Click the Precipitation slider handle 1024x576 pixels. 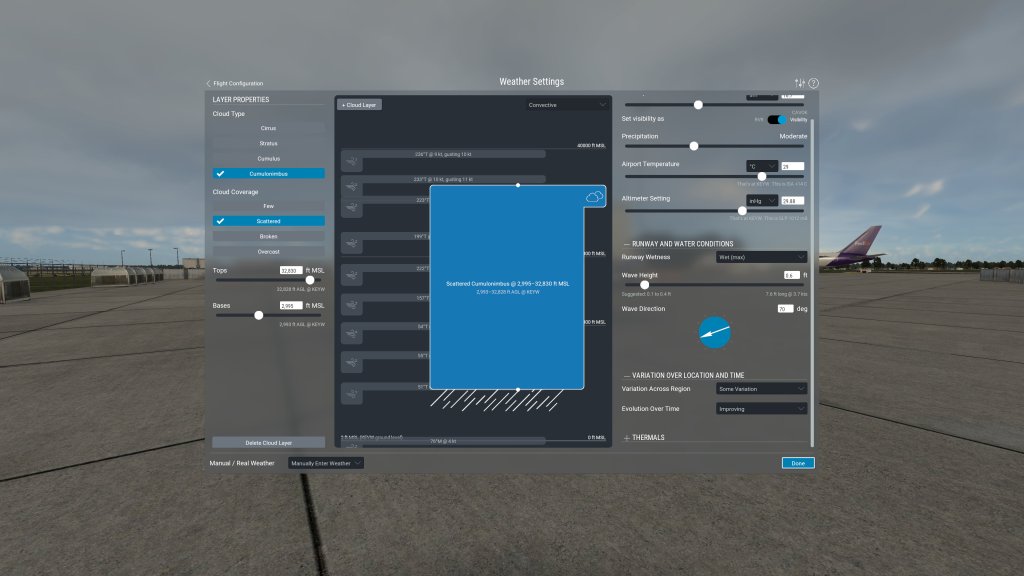click(x=693, y=146)
